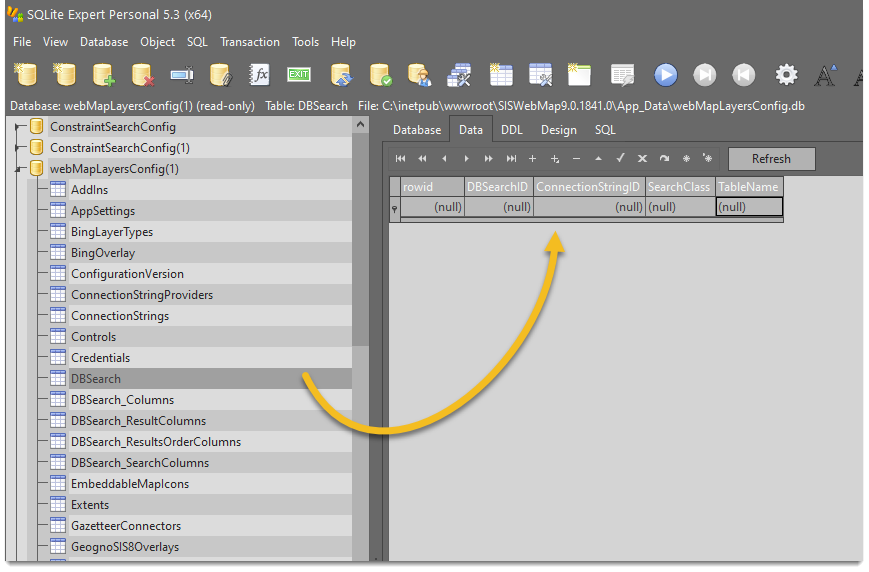Select the Credentials table
This screenshot has width=869, height=572.
[100, 358]
